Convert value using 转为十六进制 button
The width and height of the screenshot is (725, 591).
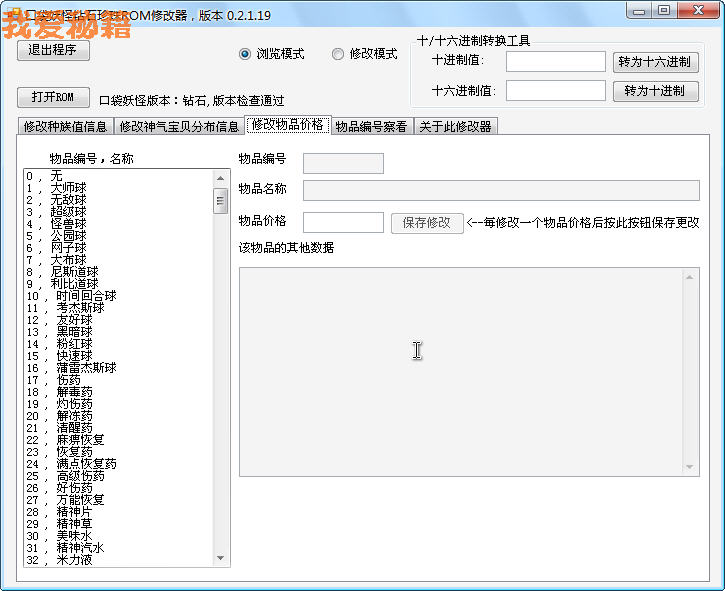coord(655,62)
